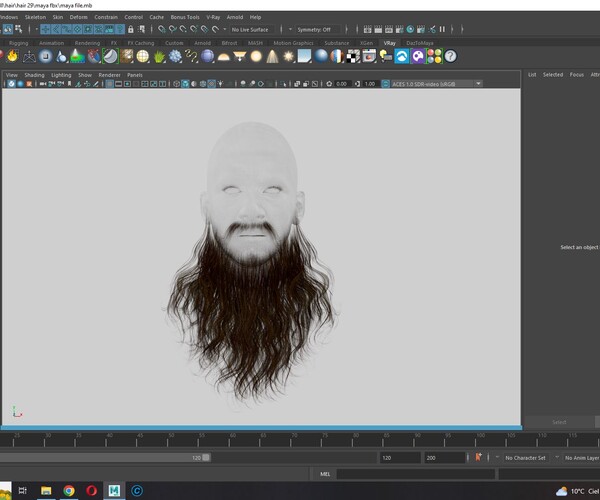600x500 pixels.
Task: Click the V-Ray fire shelf icon
Action: pos(13,56)
